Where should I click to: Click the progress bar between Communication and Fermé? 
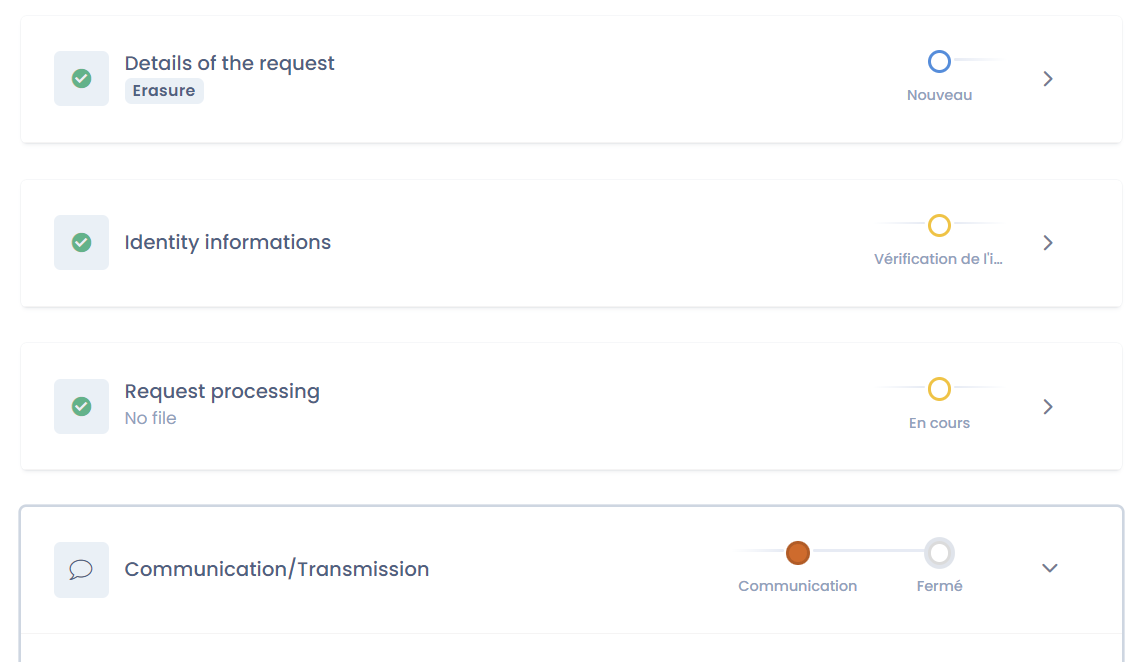(868, 552)
